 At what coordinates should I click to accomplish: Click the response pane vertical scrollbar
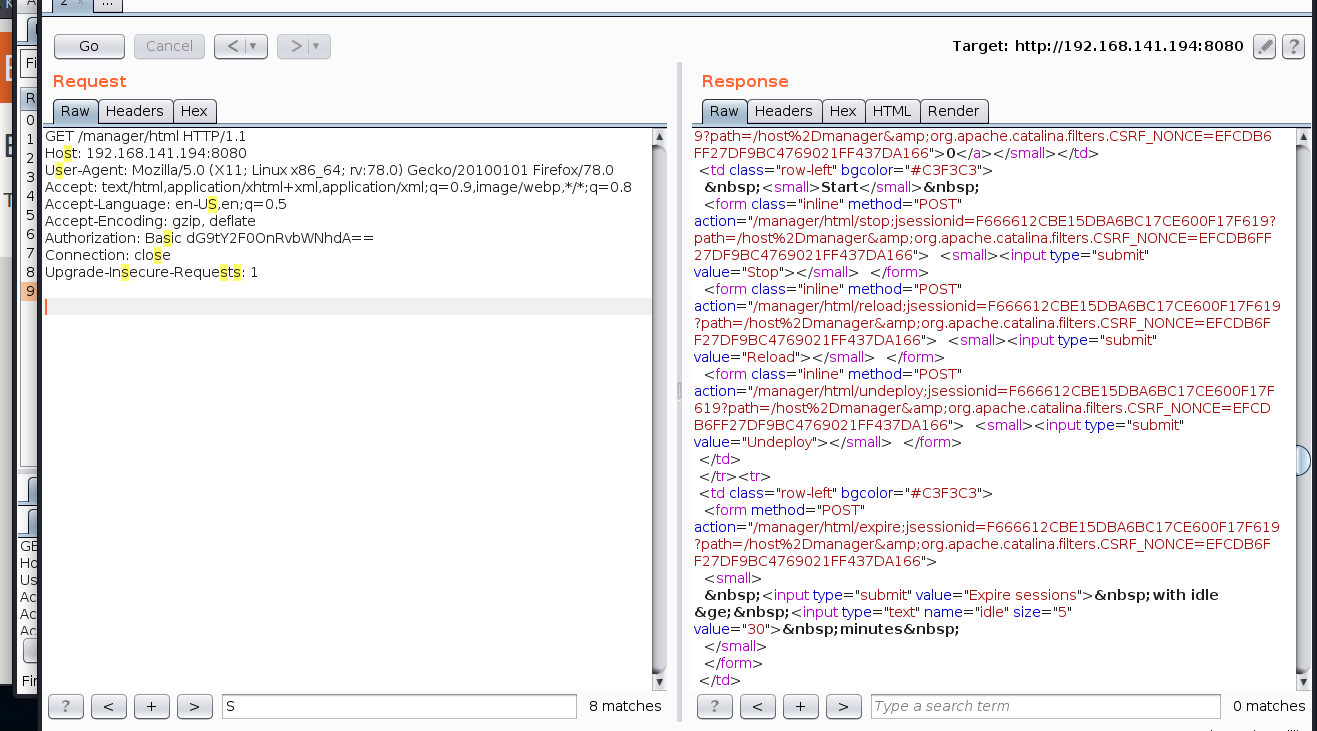coord(1302,409)
